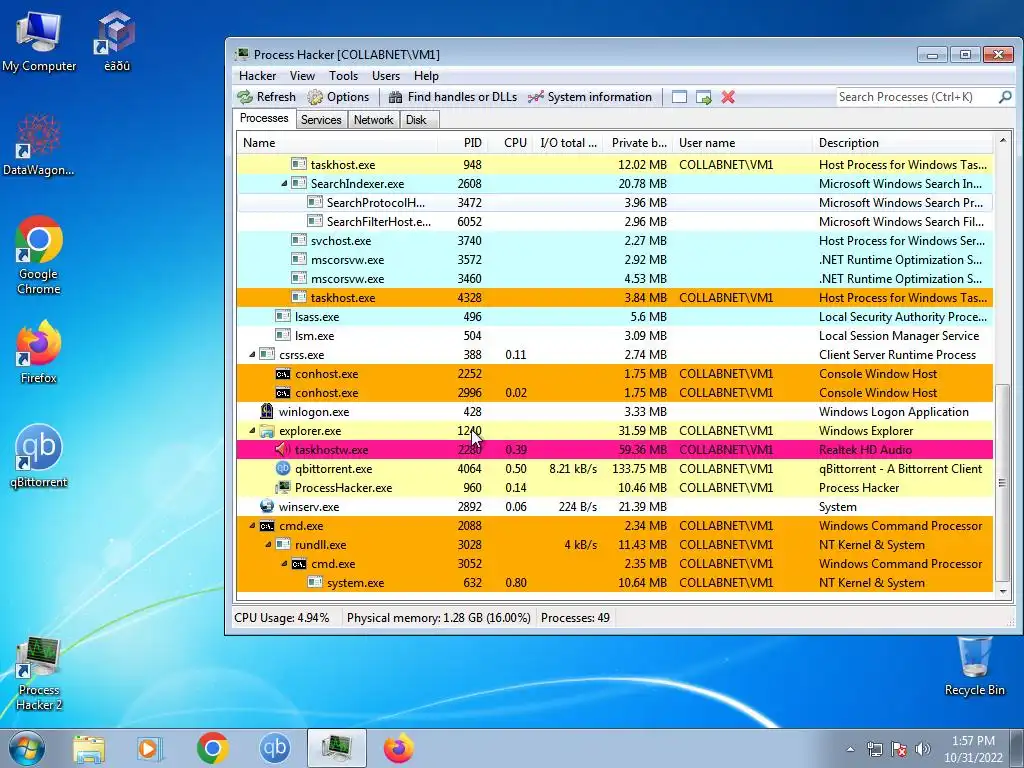Select the system.exe process row
The height and width of the screenshot is (768, 1024).
[x=615, y=583]
